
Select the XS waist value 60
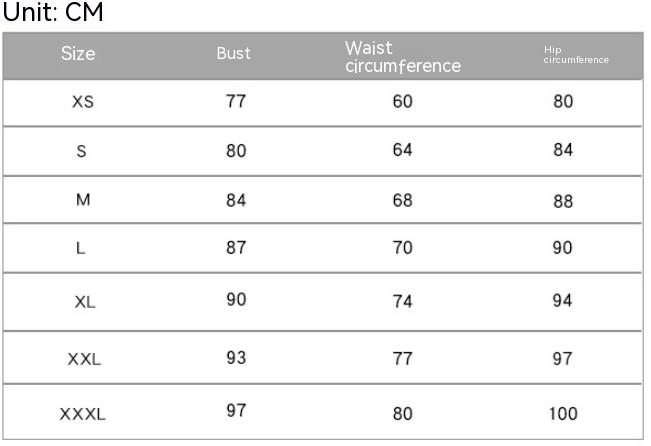[402, 102]
